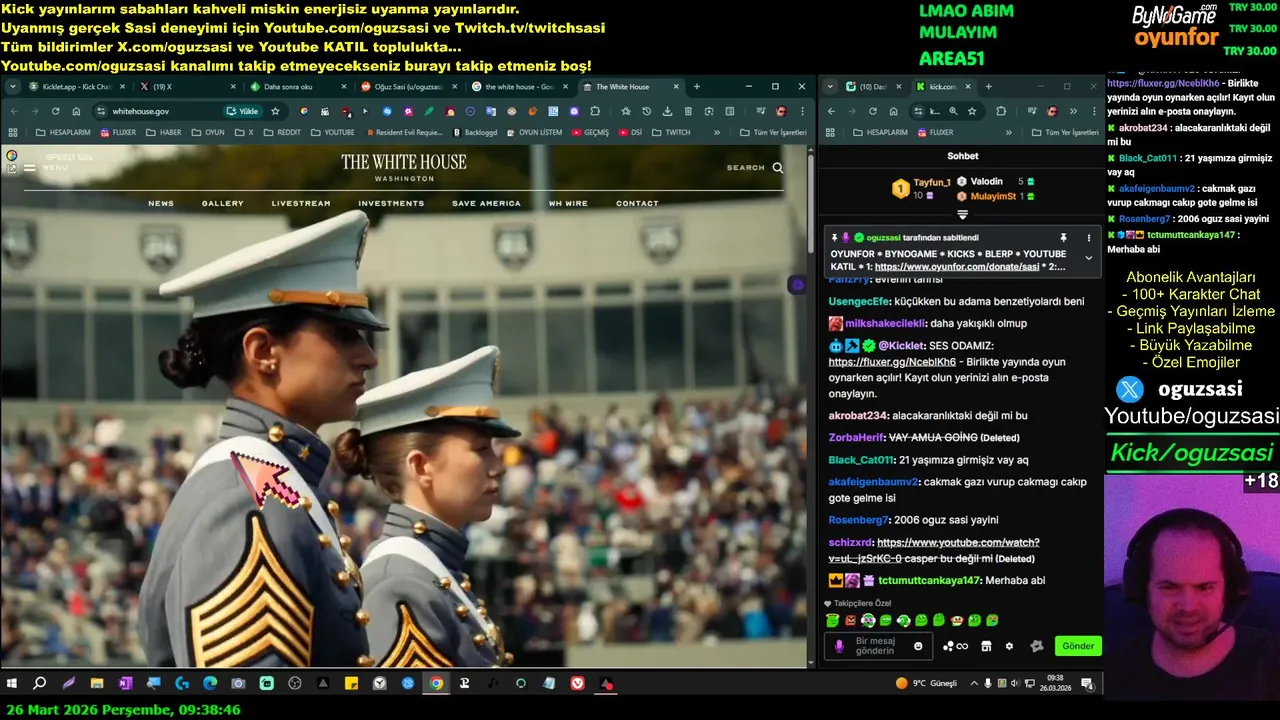Expand the pinned message chevron
Image resolution: width=1280 pixels, height=720 pixels.
(1089, 258)
